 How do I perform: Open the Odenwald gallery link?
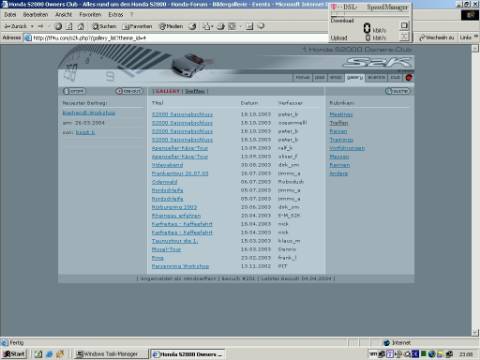[x=164, y=182]
